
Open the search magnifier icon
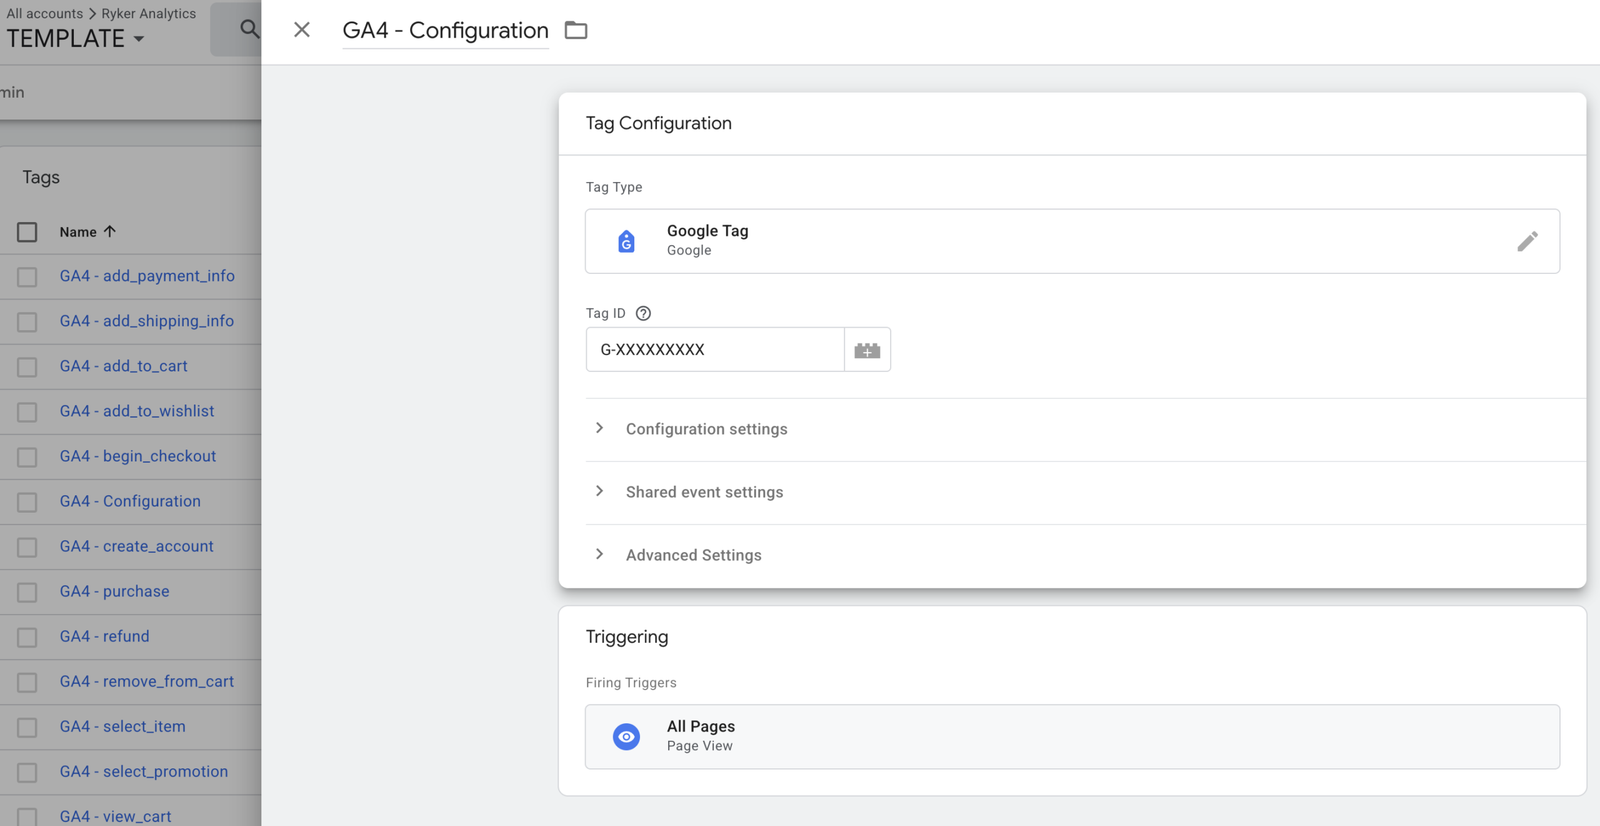(249, 29)
